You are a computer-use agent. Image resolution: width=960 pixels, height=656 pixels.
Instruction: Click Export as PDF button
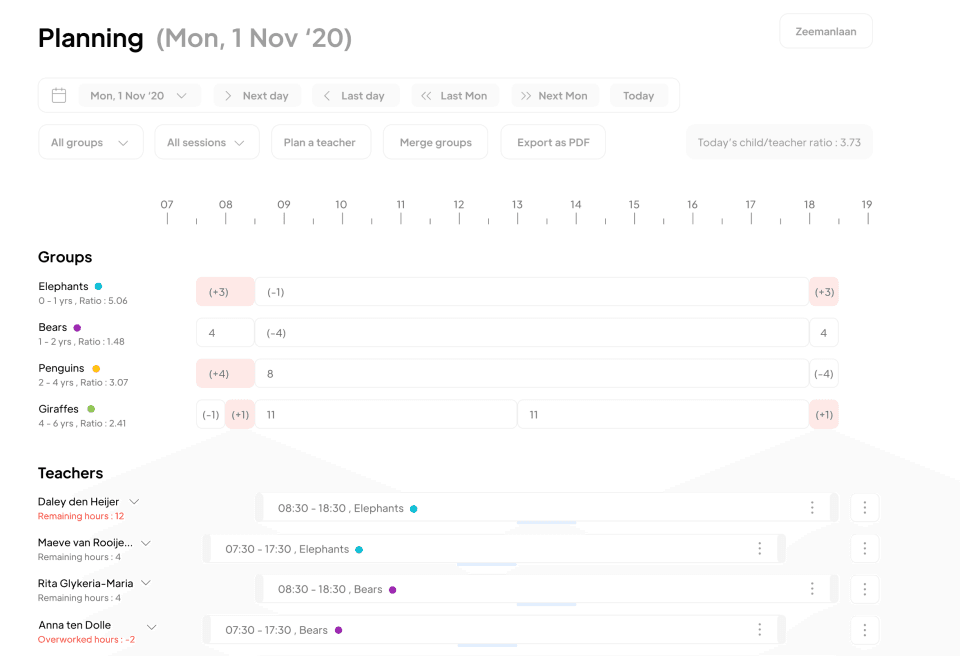[553, 142]
